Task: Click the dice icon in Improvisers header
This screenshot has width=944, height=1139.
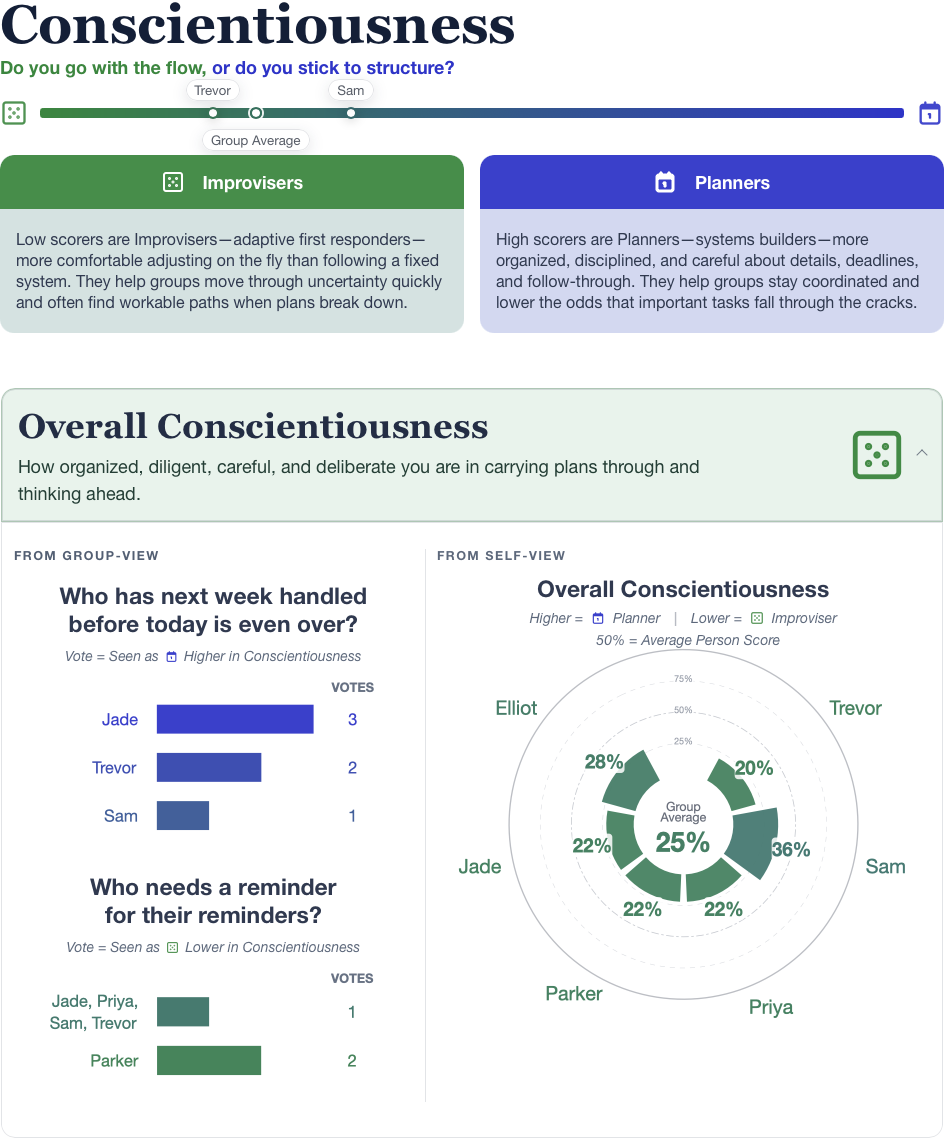Action: [173, 182]
